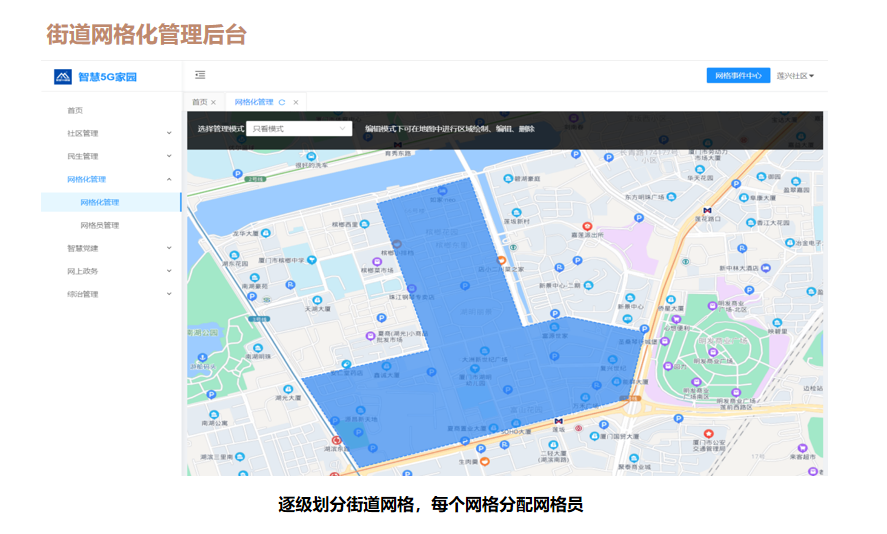Click the red 嘉莲派出所 map marker
The height and width of the screenshot is (534, 887).
point(587,226)
